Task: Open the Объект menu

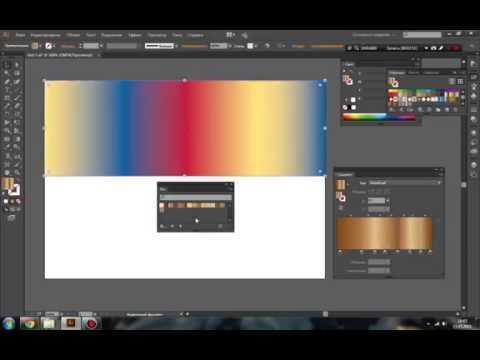Action: tap(73, 35)
